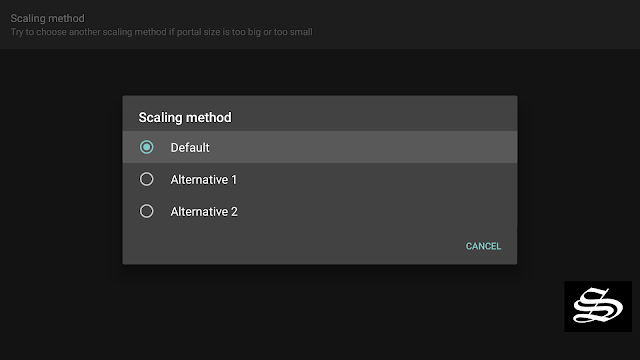Select the Alternative 1 radio button
This screenshot has width=640, height=360.
(147, 179)
